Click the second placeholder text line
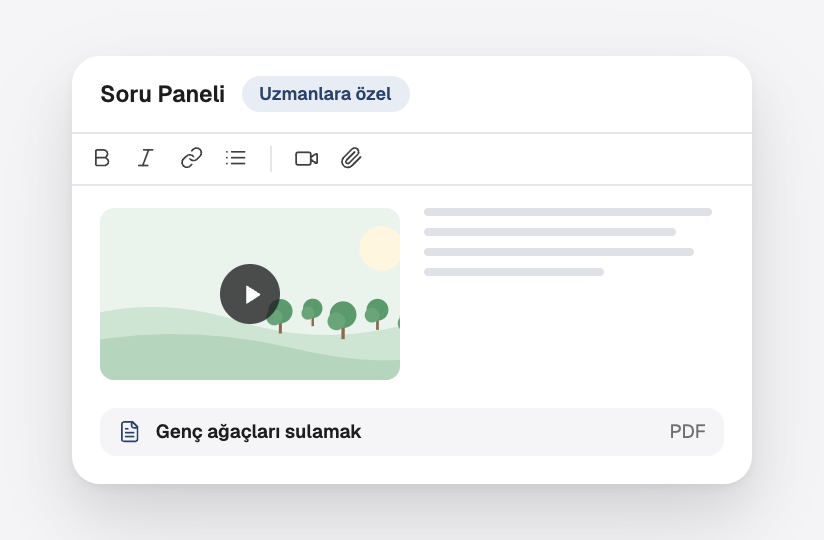The height and width of the screenshot is (540, 824). click(550, 232)
